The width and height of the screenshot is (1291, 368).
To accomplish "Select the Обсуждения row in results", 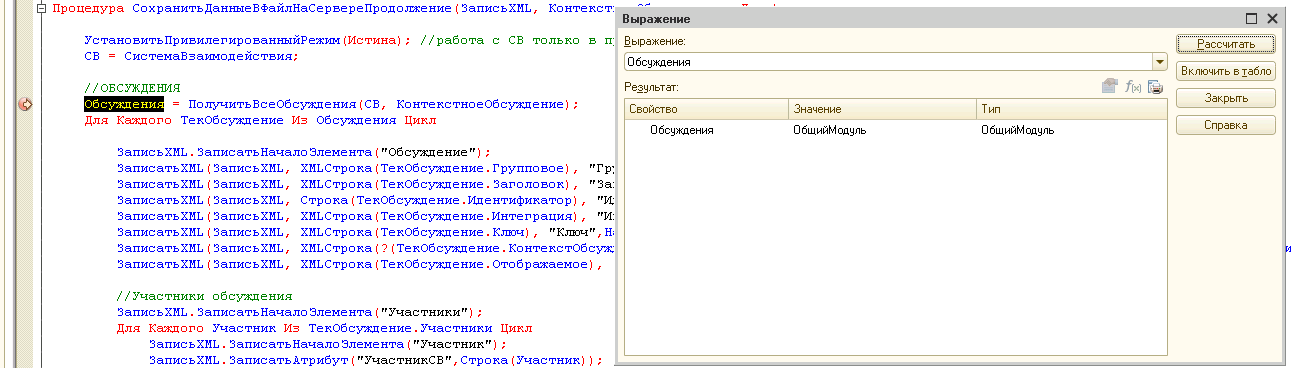I will tap(894, 130).
